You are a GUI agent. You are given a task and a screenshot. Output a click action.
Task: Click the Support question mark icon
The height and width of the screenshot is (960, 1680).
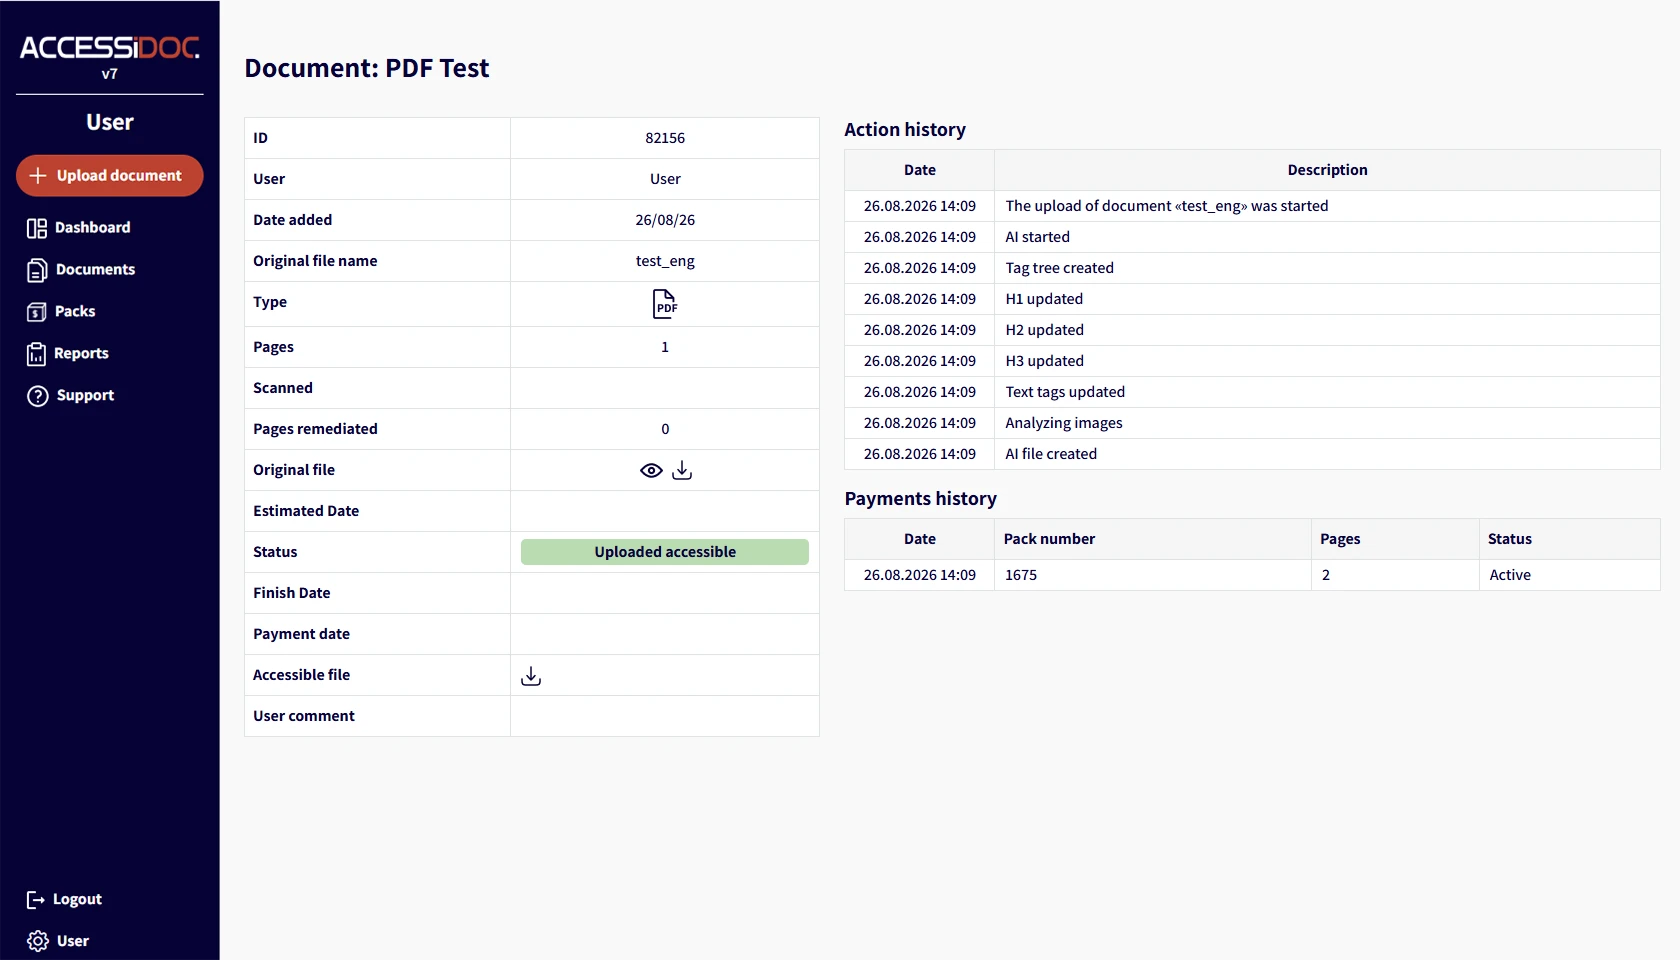coord(38,396)
